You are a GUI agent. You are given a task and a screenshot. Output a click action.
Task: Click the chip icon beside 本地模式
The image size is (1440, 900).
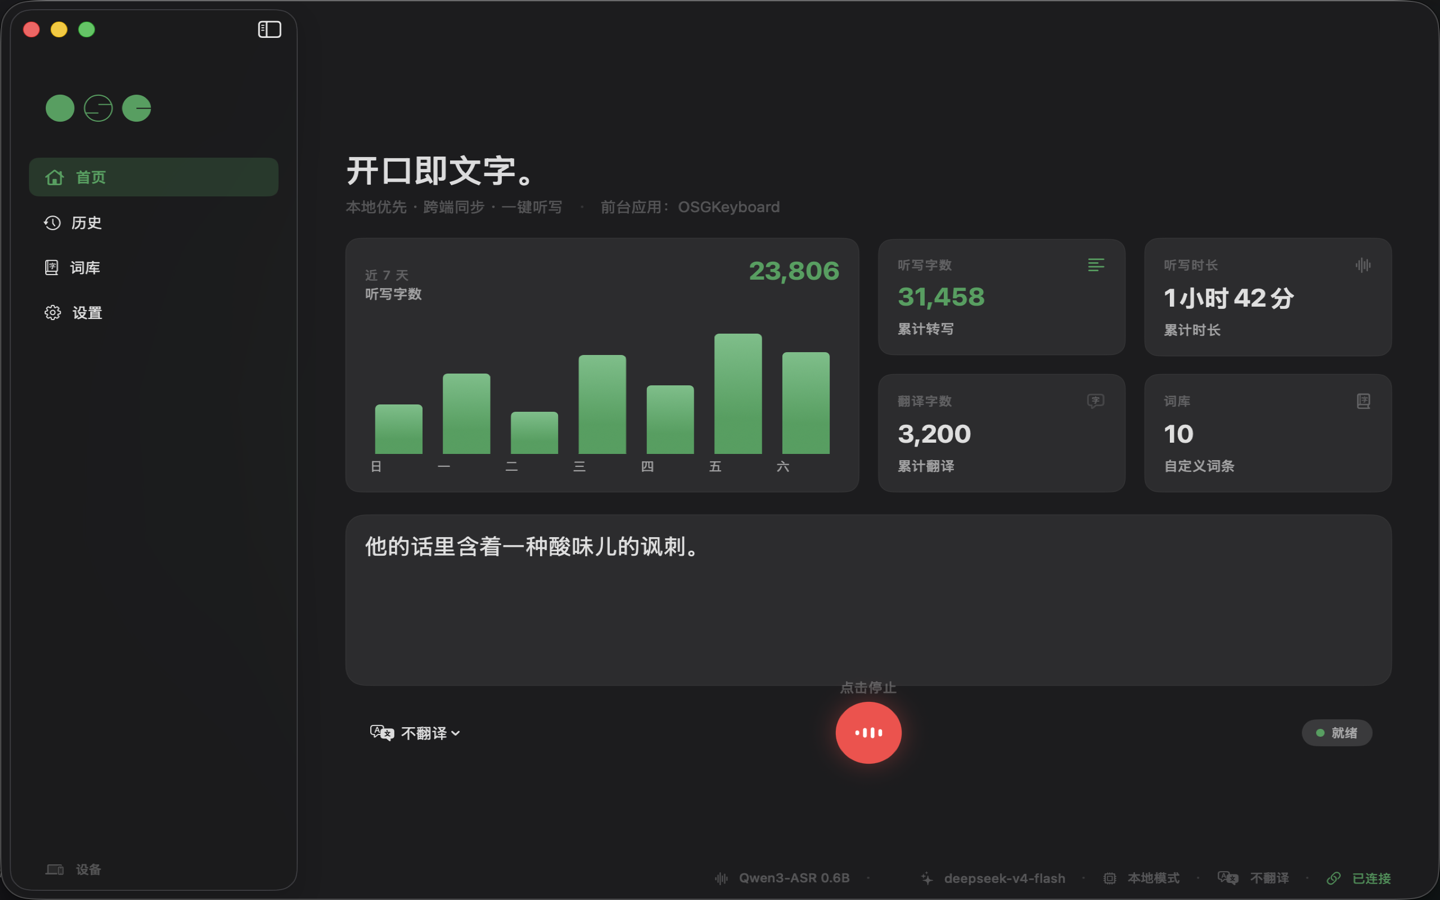point(1109,878)
